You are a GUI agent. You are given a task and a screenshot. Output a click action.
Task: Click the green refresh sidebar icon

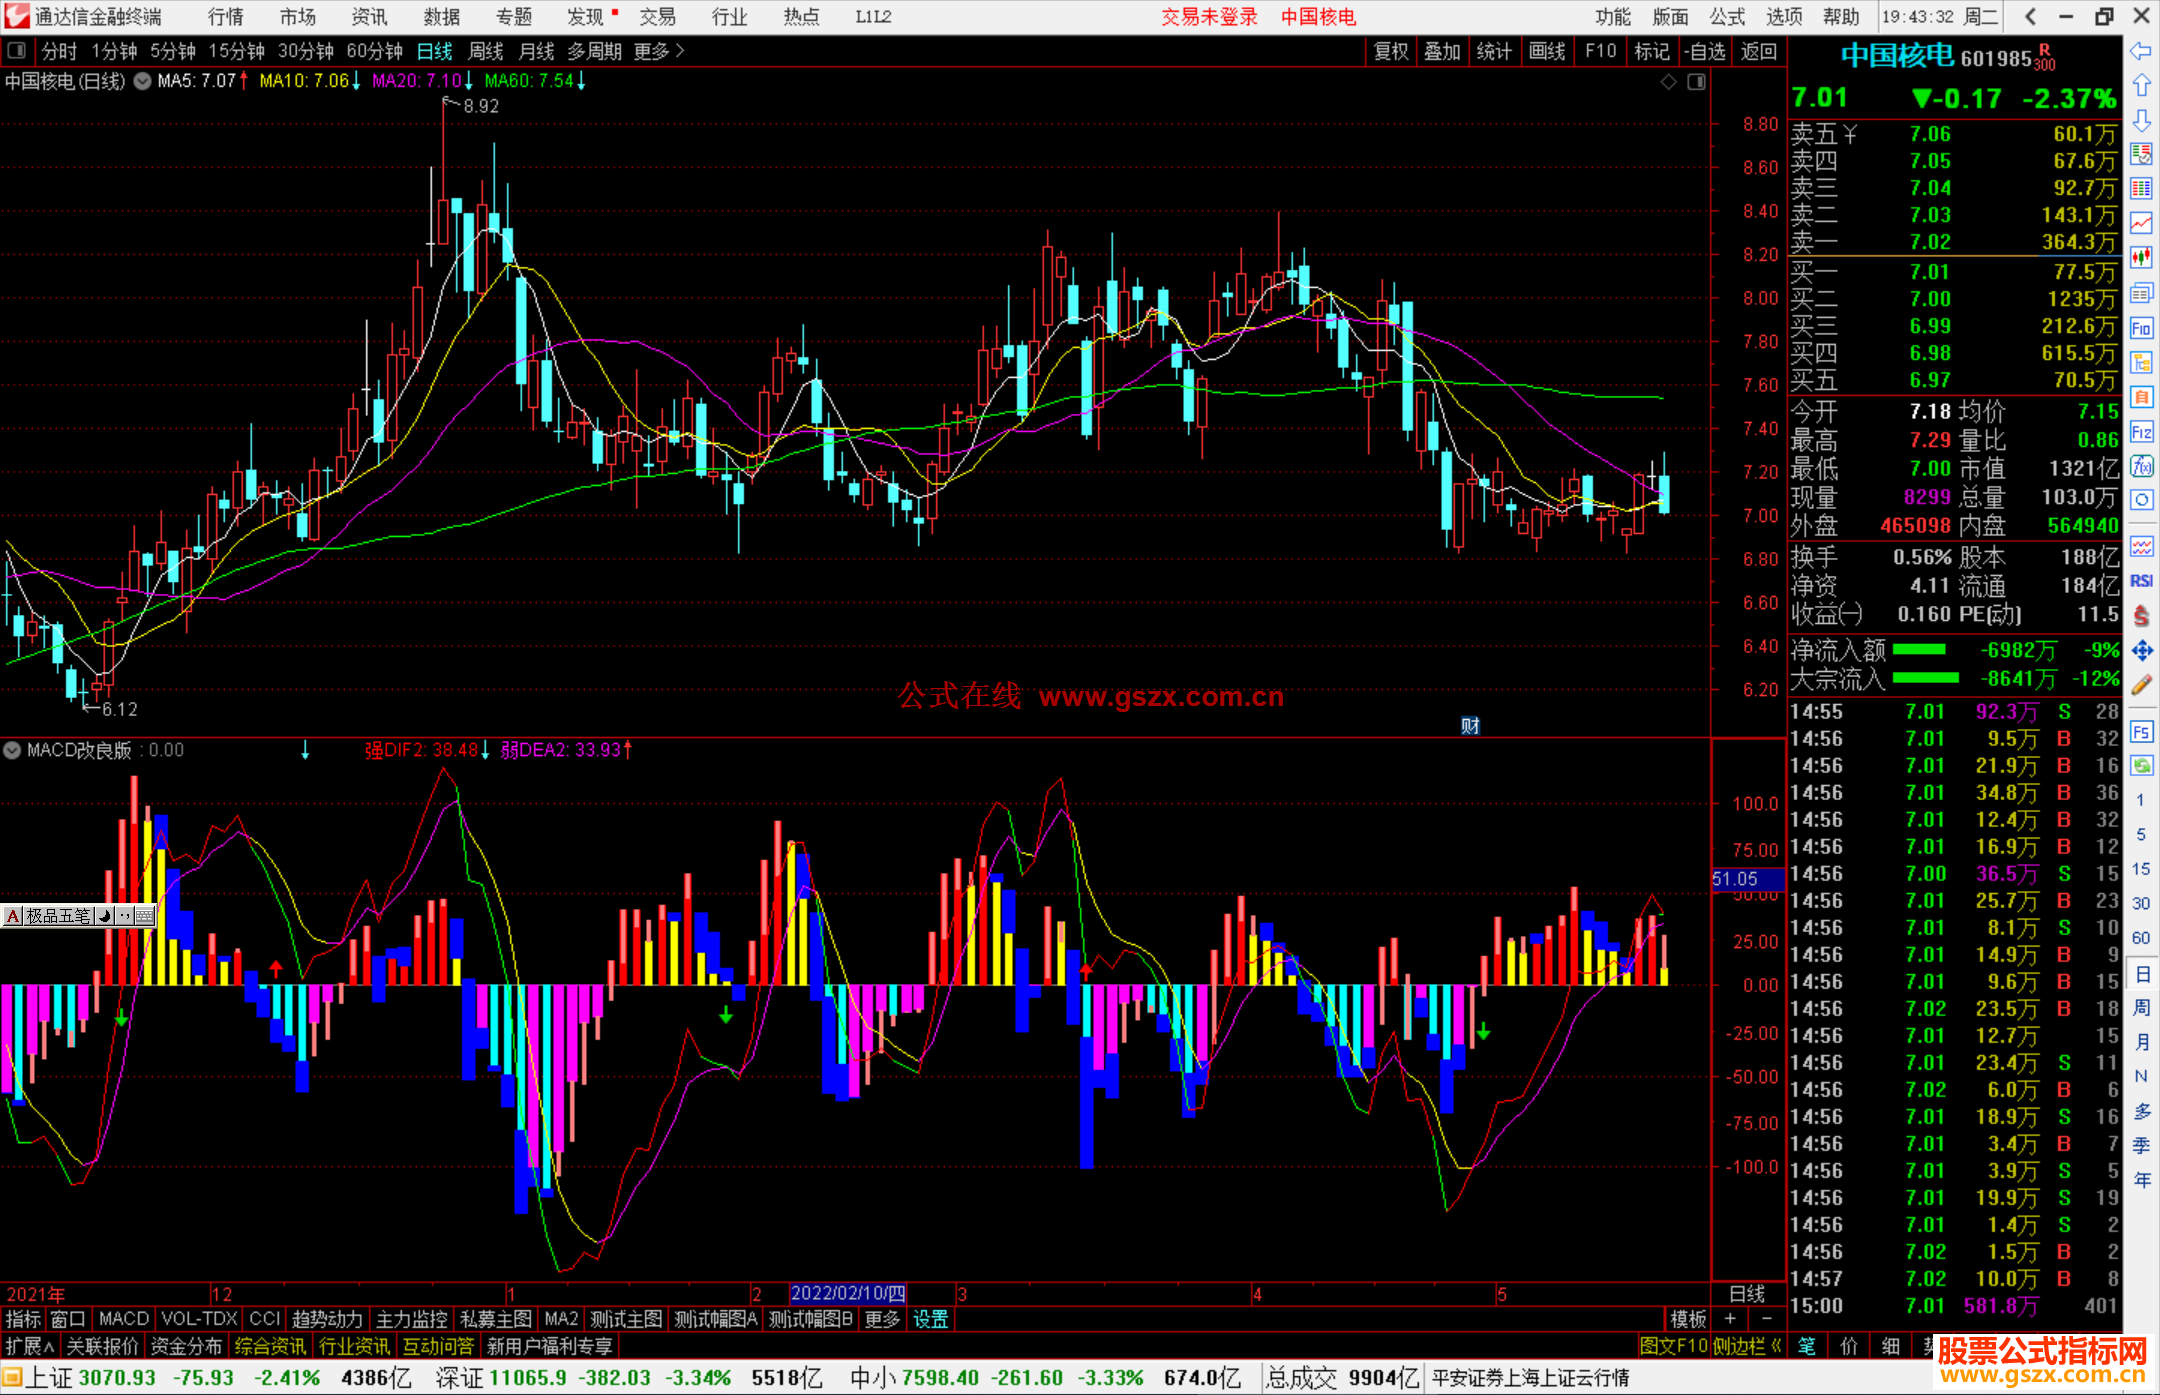(x=2141, y=766)
